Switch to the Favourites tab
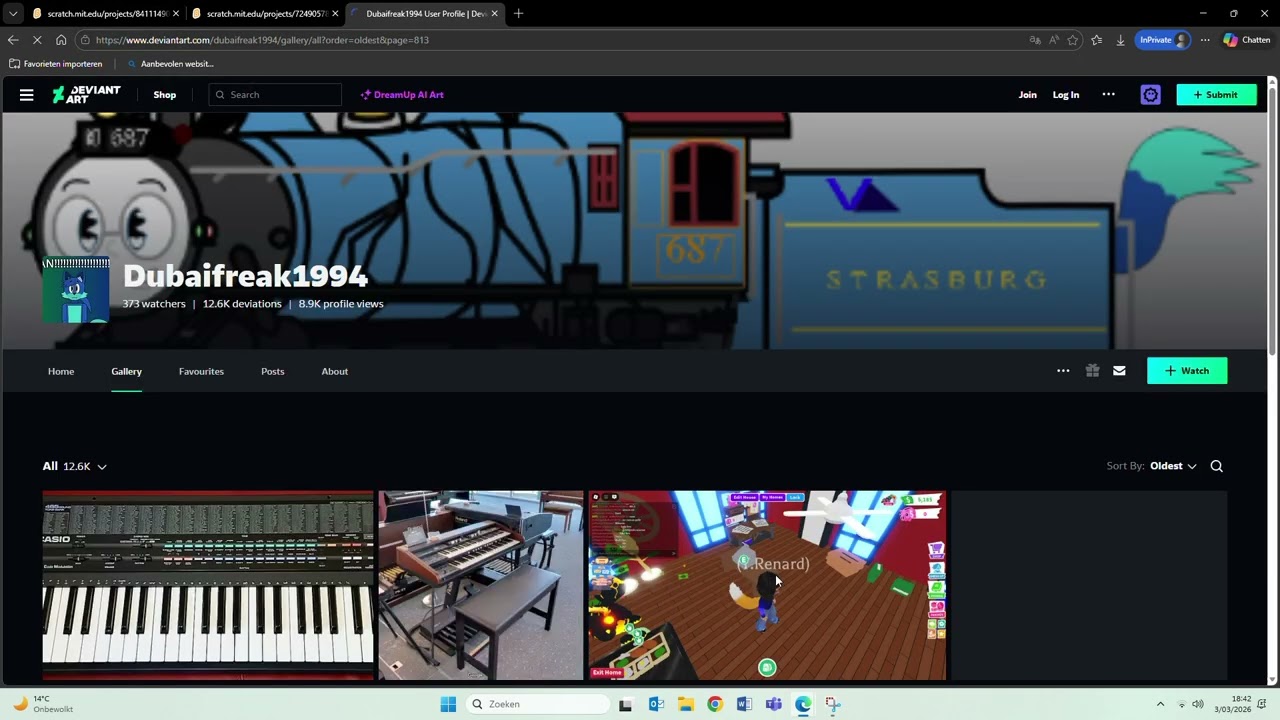This screenshot has height=720, width=1280. [x=201, y=371]
